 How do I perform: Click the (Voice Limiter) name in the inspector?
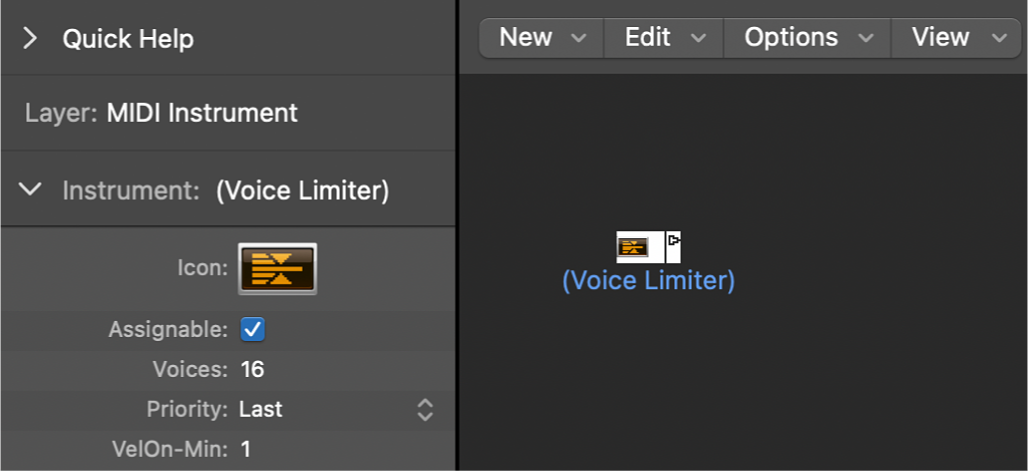[x=302, y=190]
